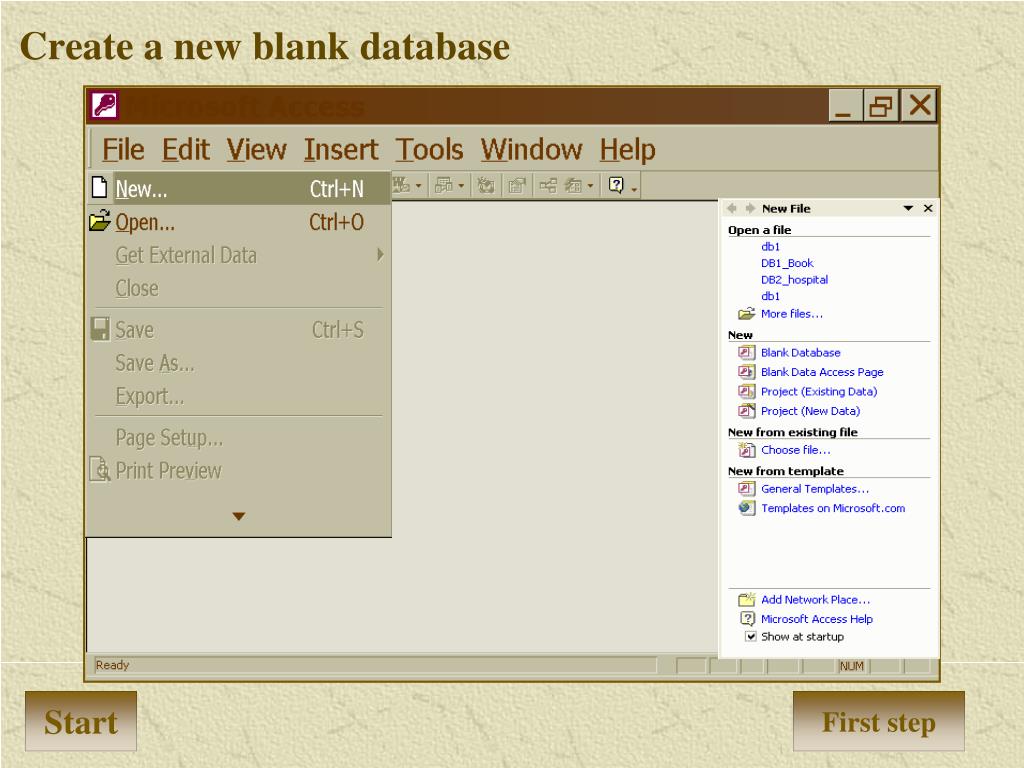Image resolution: width=1024 pixels, height=768 pixels.
Task: Click the Microsoft Access key icon in title bar
Action: tap(104, 105)
